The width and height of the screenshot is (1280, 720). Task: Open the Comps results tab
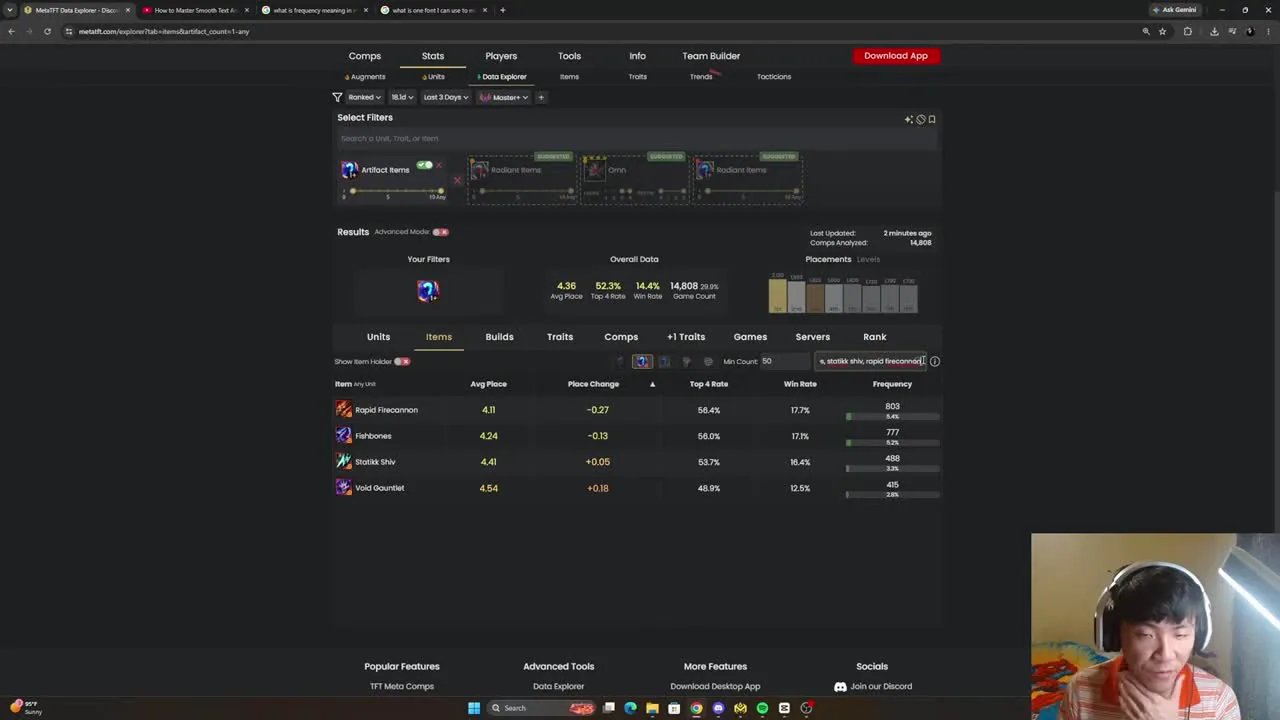(621, 337)
